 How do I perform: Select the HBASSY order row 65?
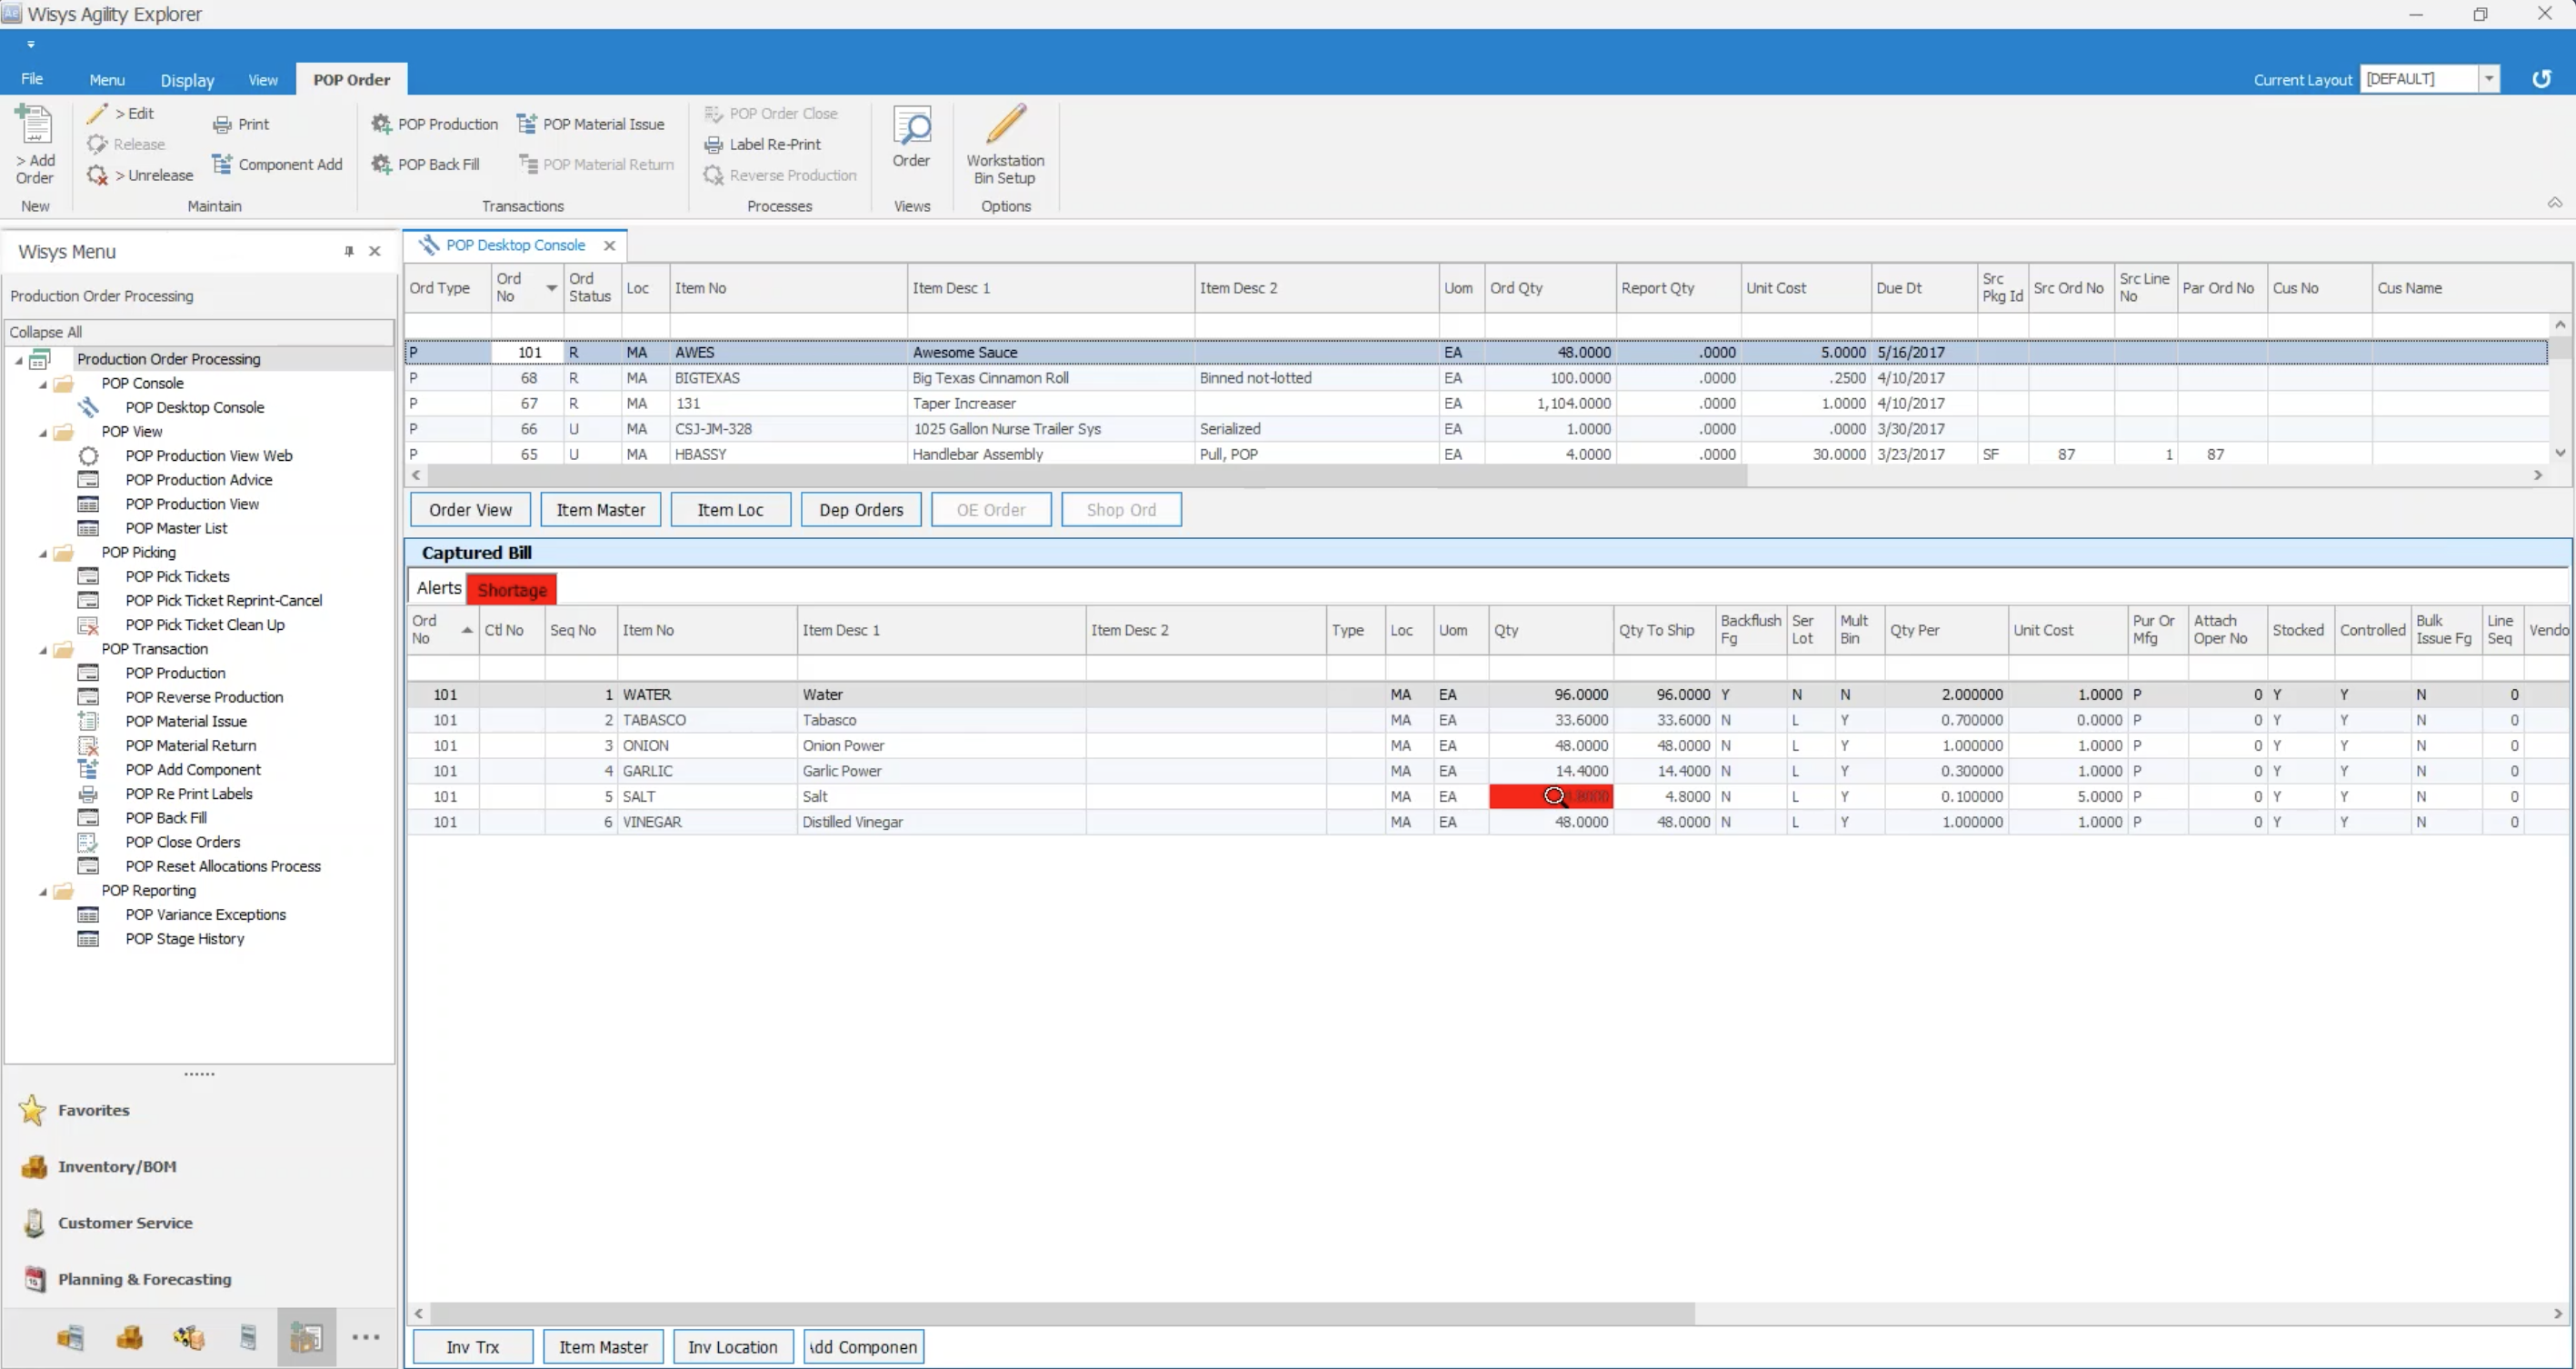[x=1477, y=454]
